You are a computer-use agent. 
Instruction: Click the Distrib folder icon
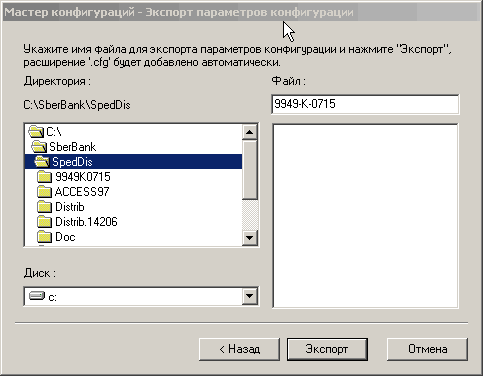tap(44, 207)
